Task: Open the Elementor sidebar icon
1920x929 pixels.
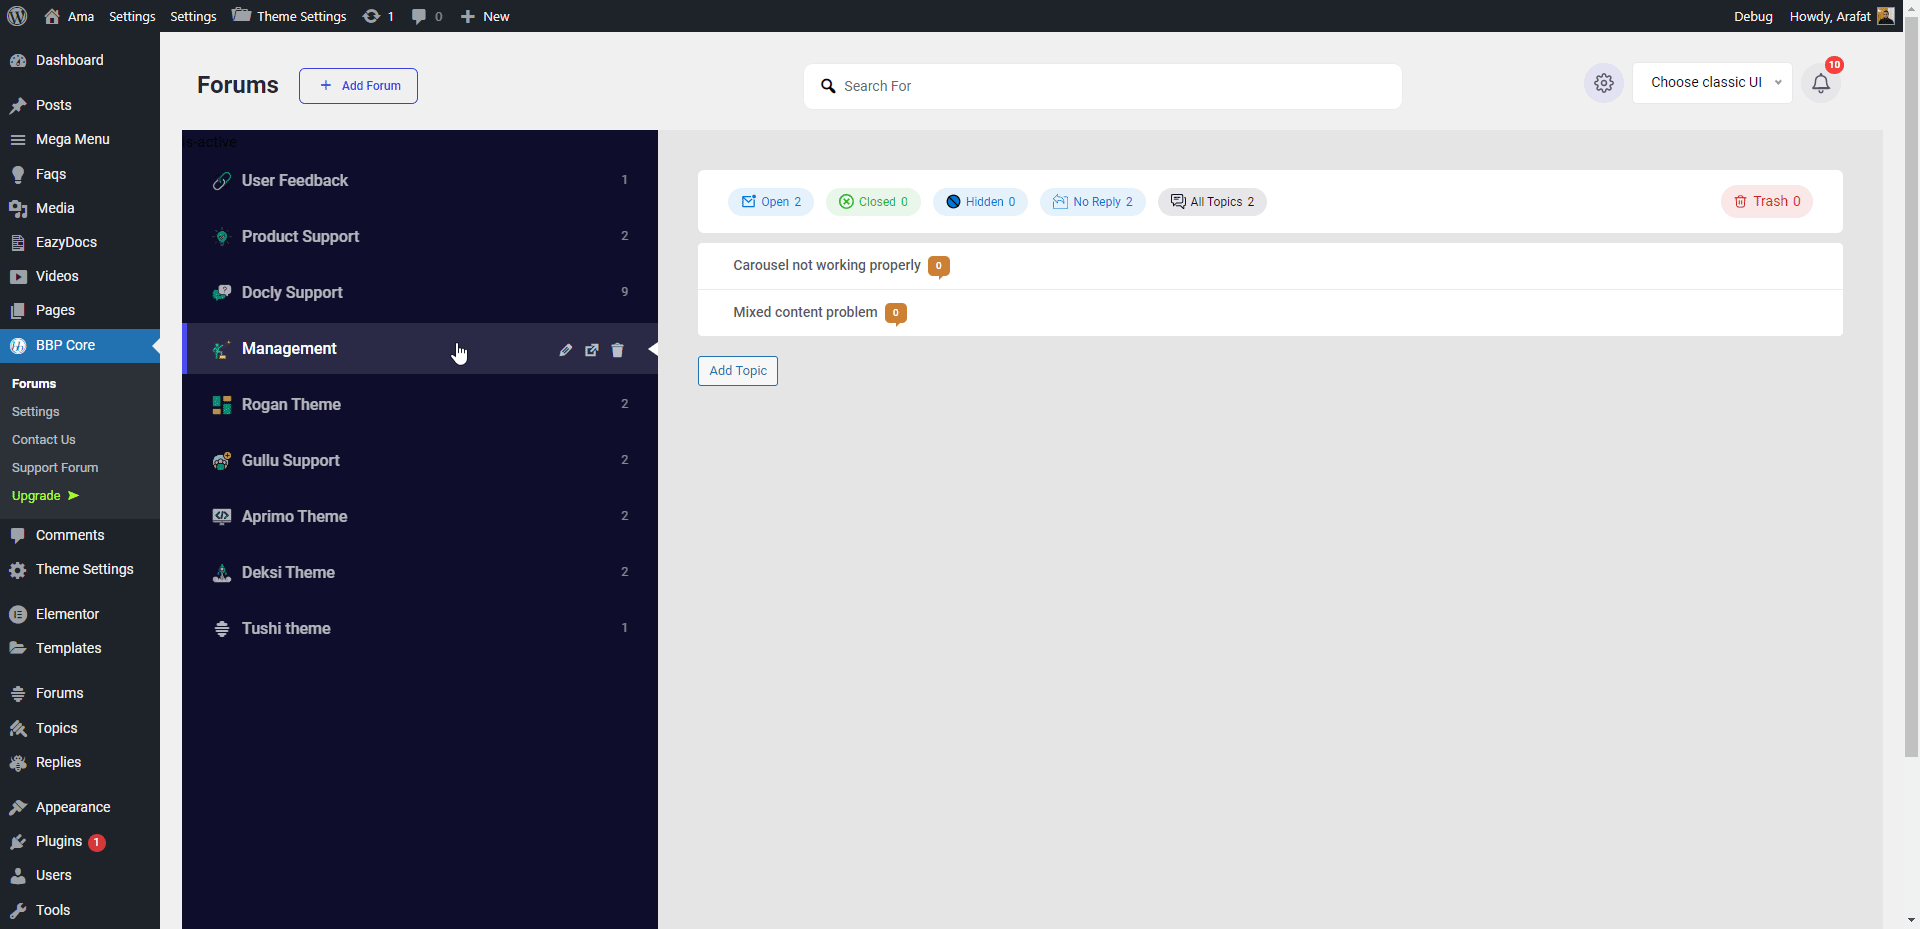Action: [18, 613]
